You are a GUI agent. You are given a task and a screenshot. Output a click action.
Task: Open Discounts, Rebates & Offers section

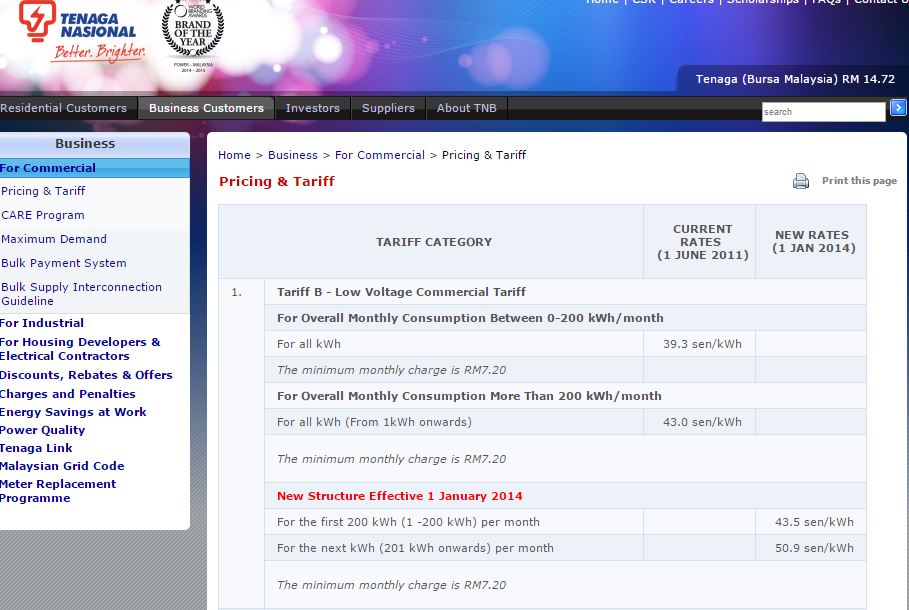click(86, 375)
